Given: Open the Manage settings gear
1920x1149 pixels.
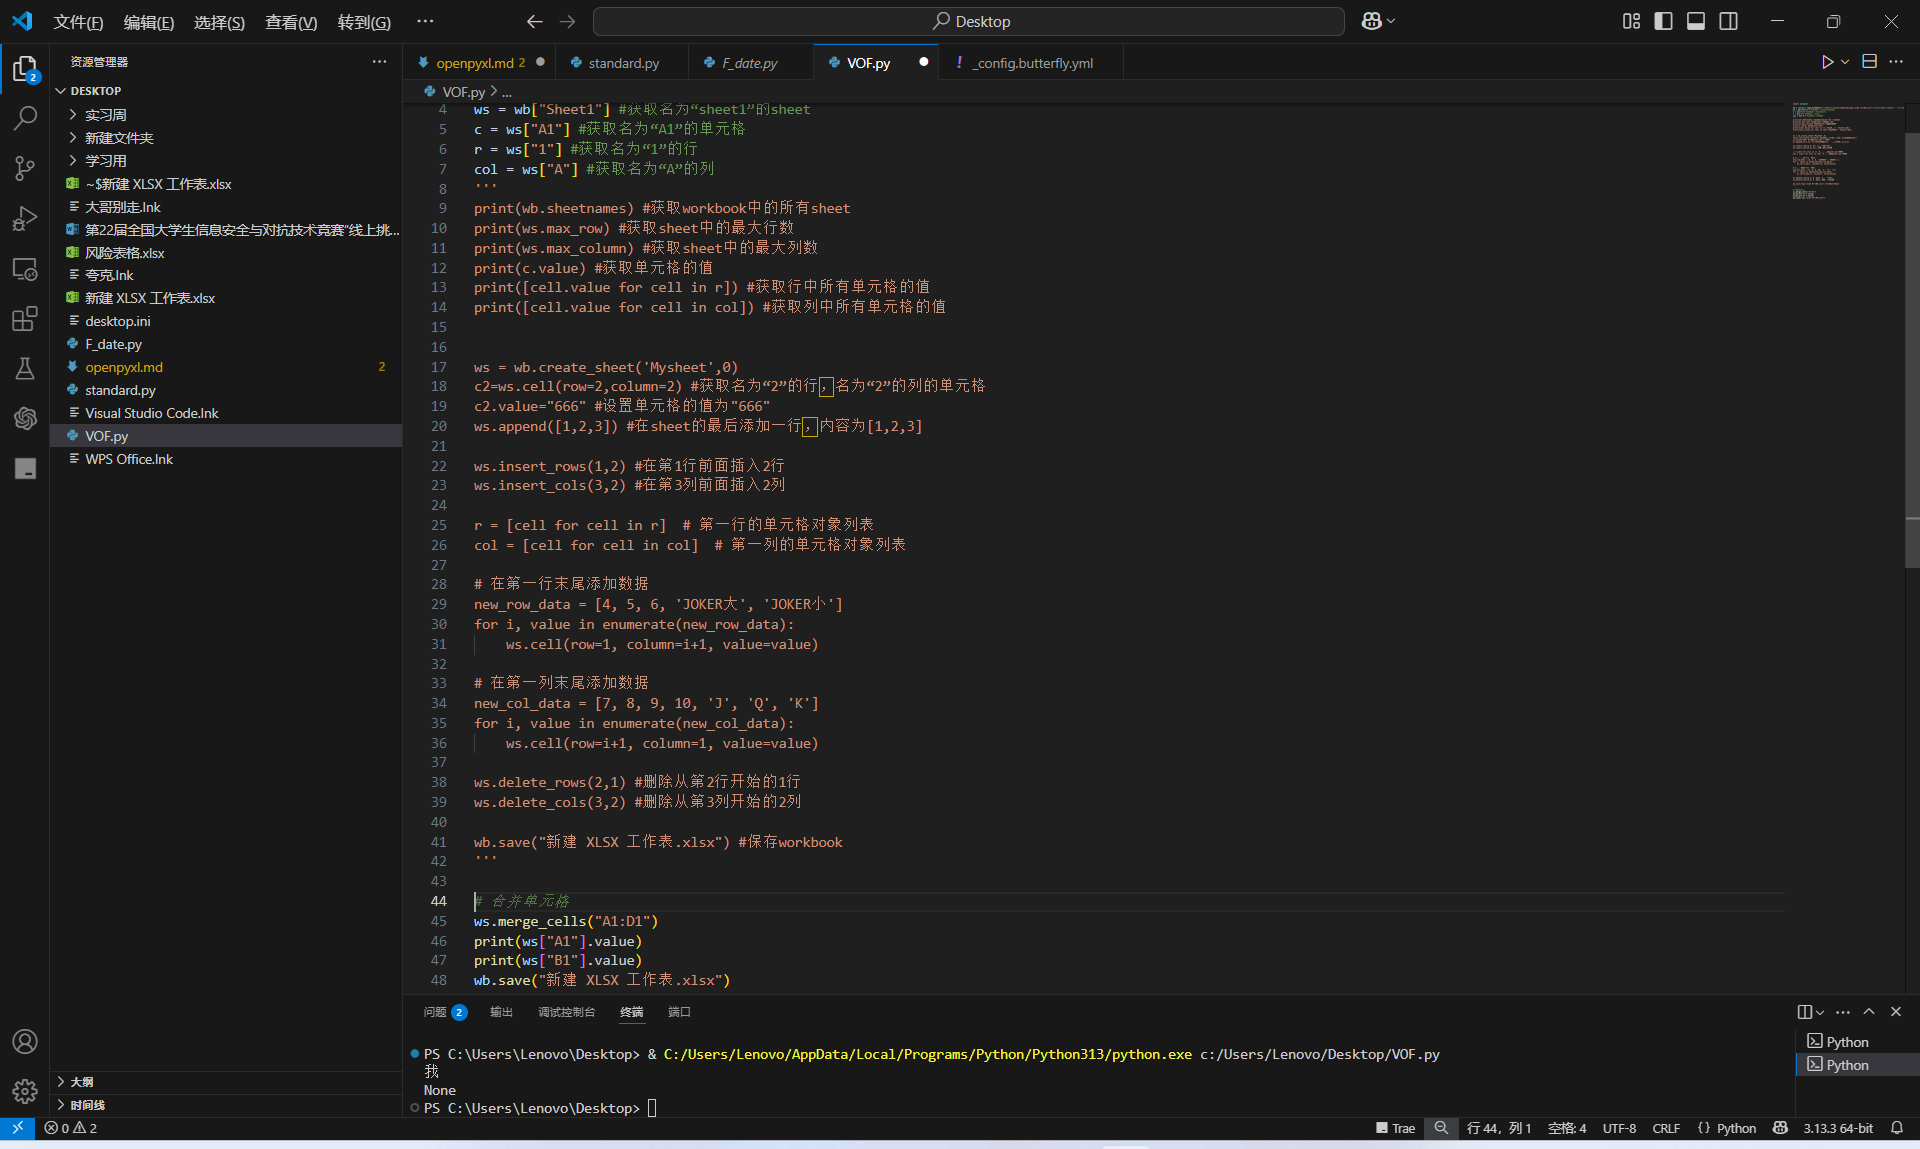Looking at the screenshot, I should click(25, 1091).
